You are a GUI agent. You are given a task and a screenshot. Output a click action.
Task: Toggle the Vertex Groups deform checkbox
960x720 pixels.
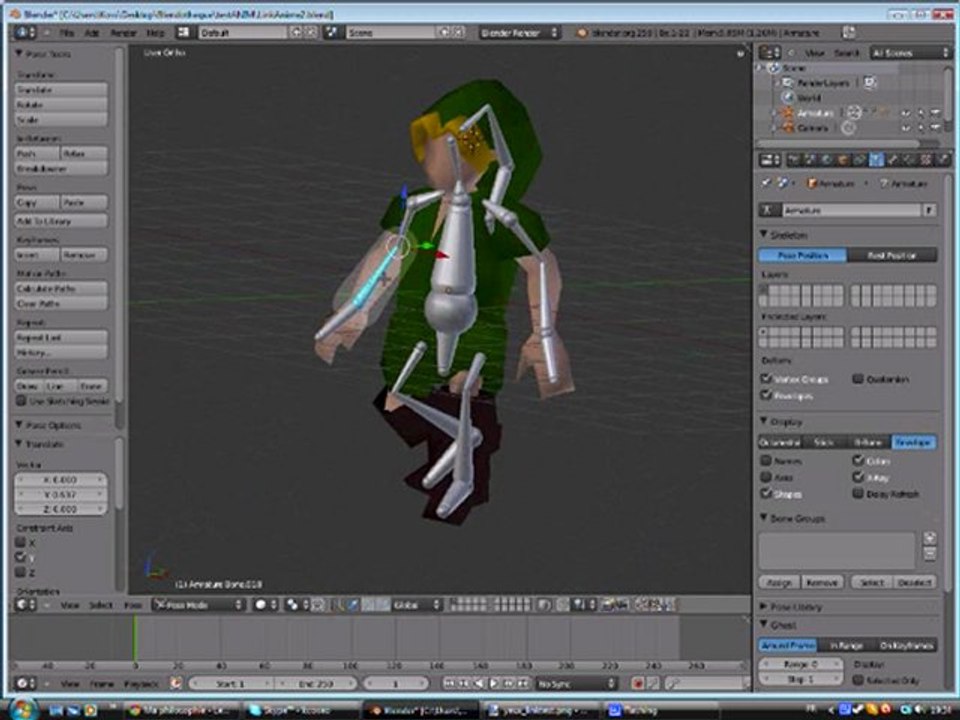click(766, 378)
